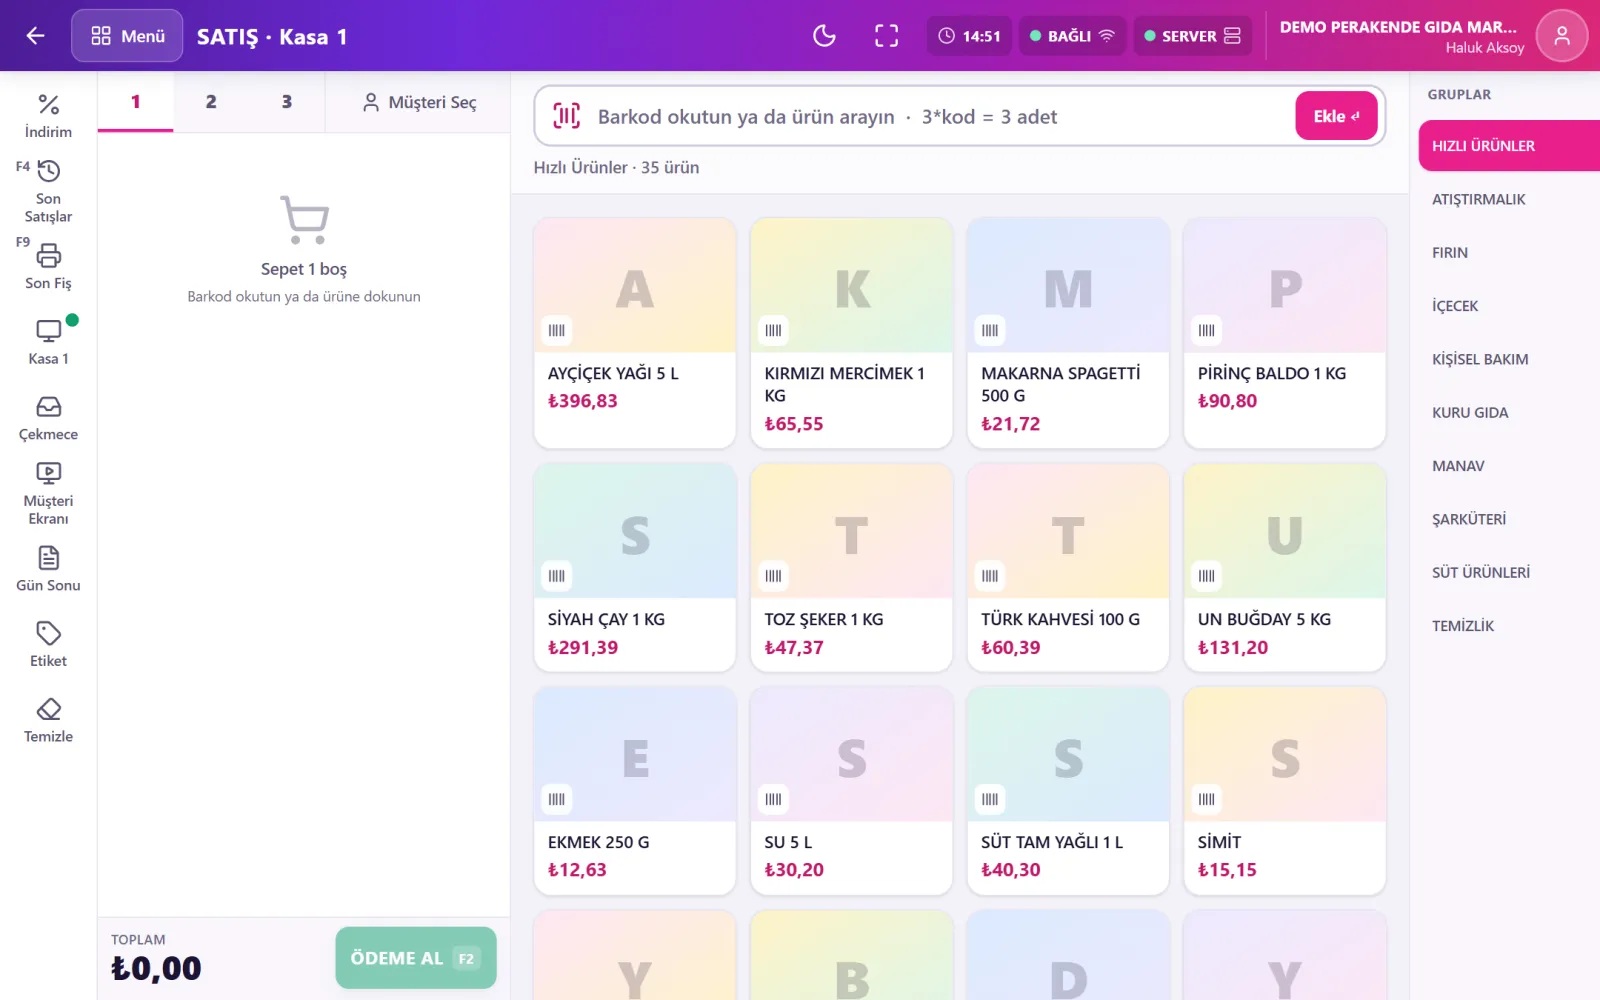Select the FIRIN group
The height and width of the screenshot is (1000, 1600).
click(x=1509, y=253)
